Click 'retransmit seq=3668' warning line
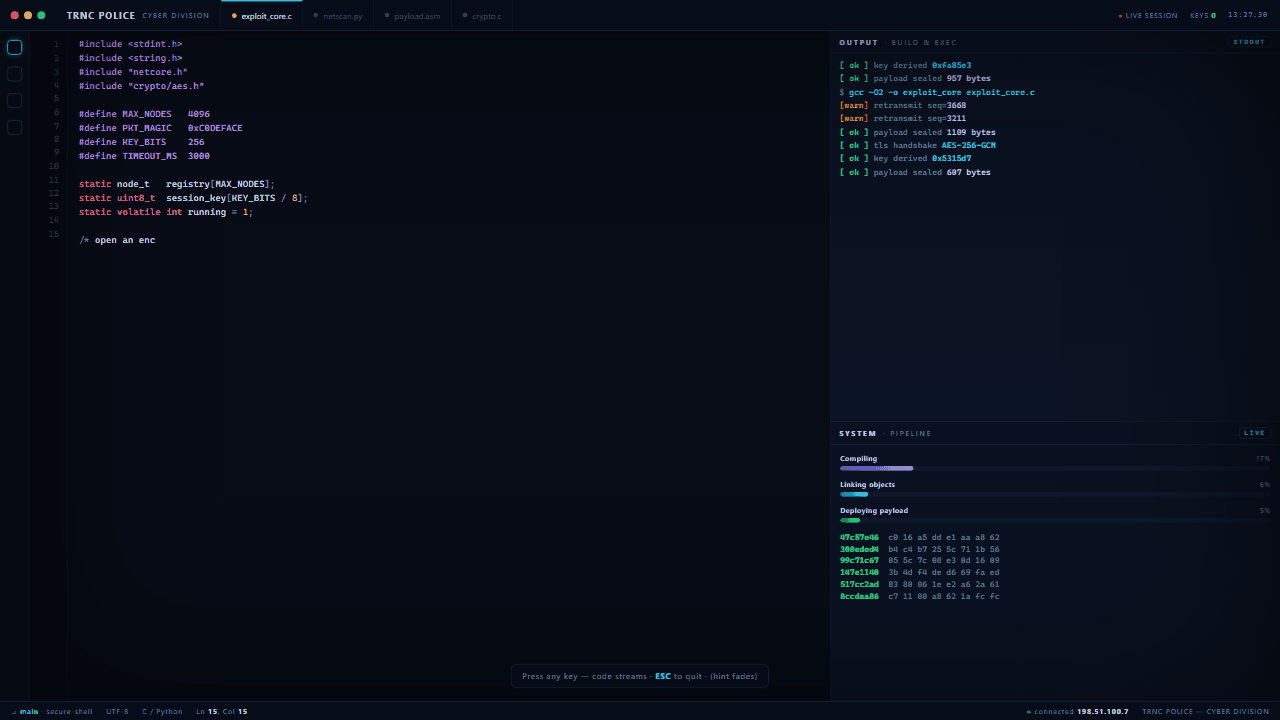Image resolution: width=1280 pixels, height=720 pixels. [903, 105]
